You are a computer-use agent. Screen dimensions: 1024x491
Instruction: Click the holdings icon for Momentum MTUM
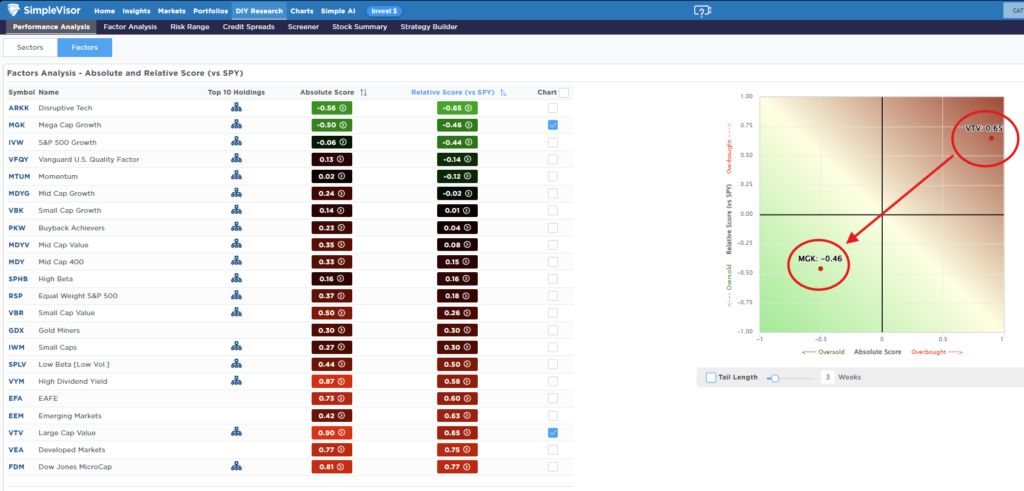[x=237, y=176]
